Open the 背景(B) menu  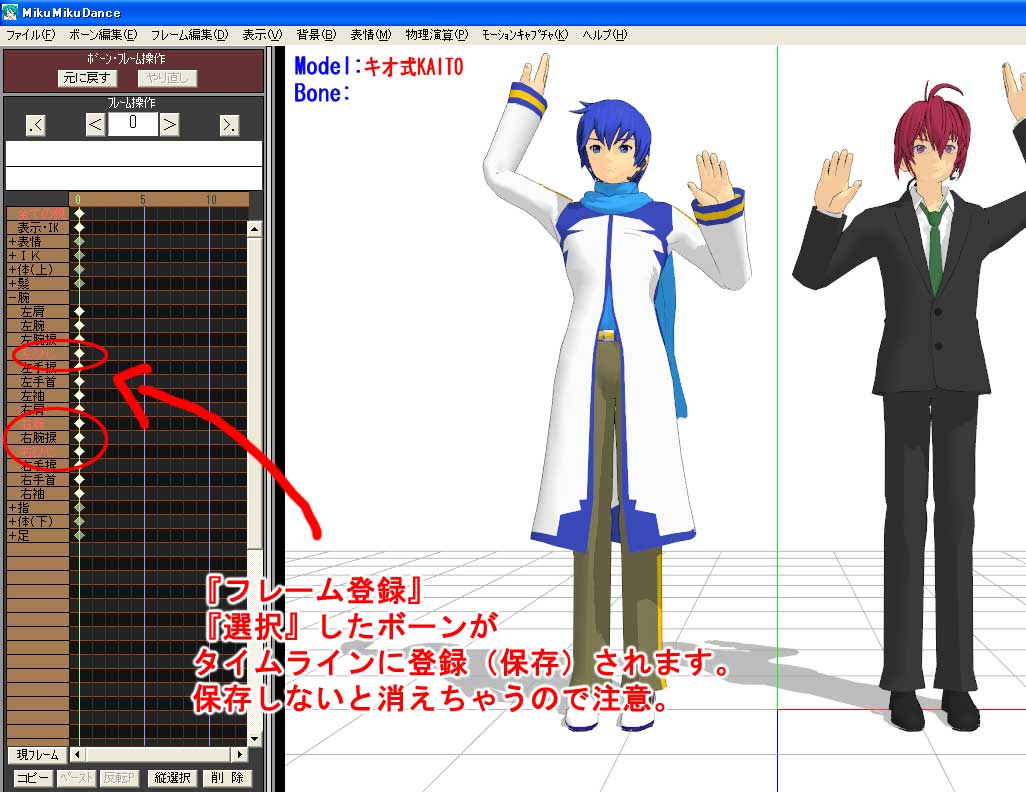[316, 35]
